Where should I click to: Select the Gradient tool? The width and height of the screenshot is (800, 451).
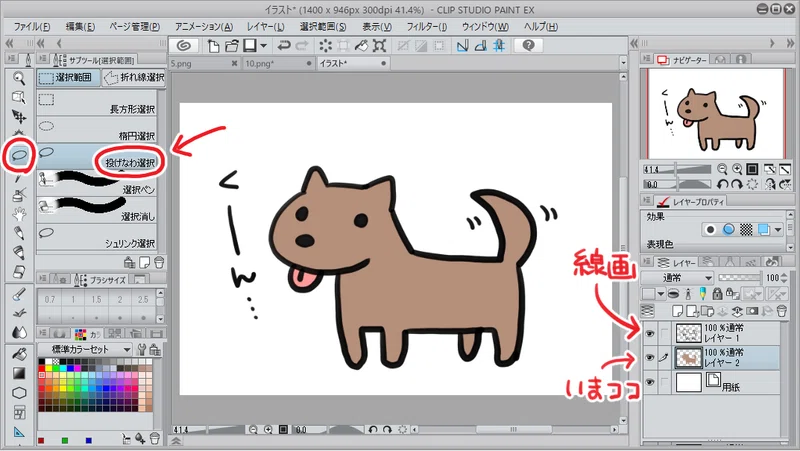(x=19, y=373)
